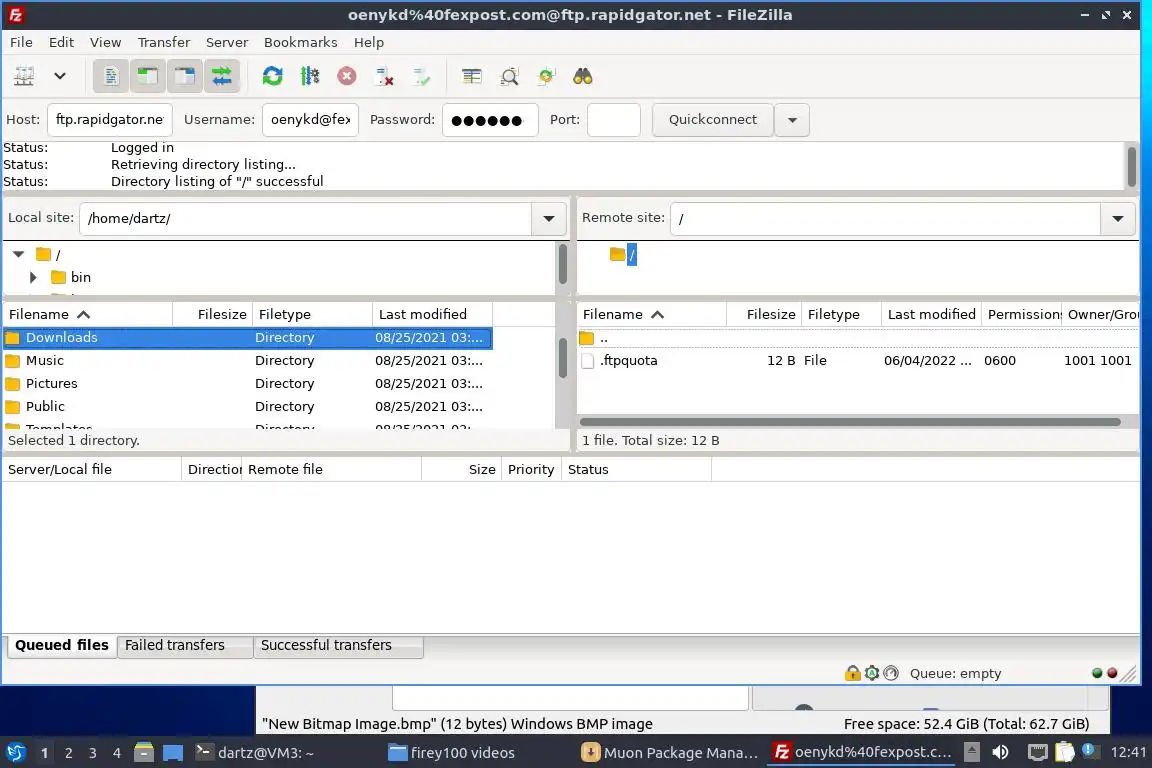The width and height of the screenshot is (1152, 768).
Task: Click the green gear auto transfer type icon
Action: coord(872,672)
